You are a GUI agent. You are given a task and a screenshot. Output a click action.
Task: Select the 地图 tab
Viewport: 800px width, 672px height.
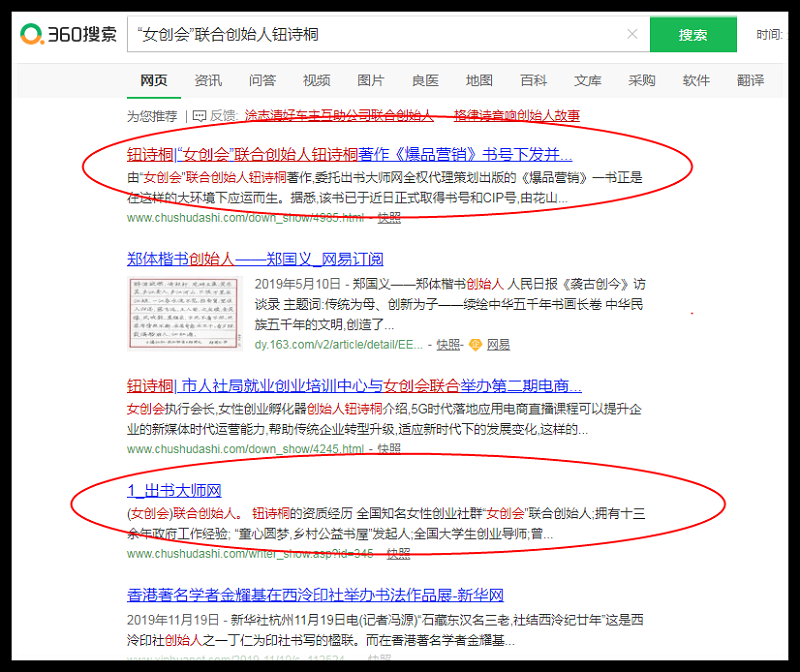479,81
